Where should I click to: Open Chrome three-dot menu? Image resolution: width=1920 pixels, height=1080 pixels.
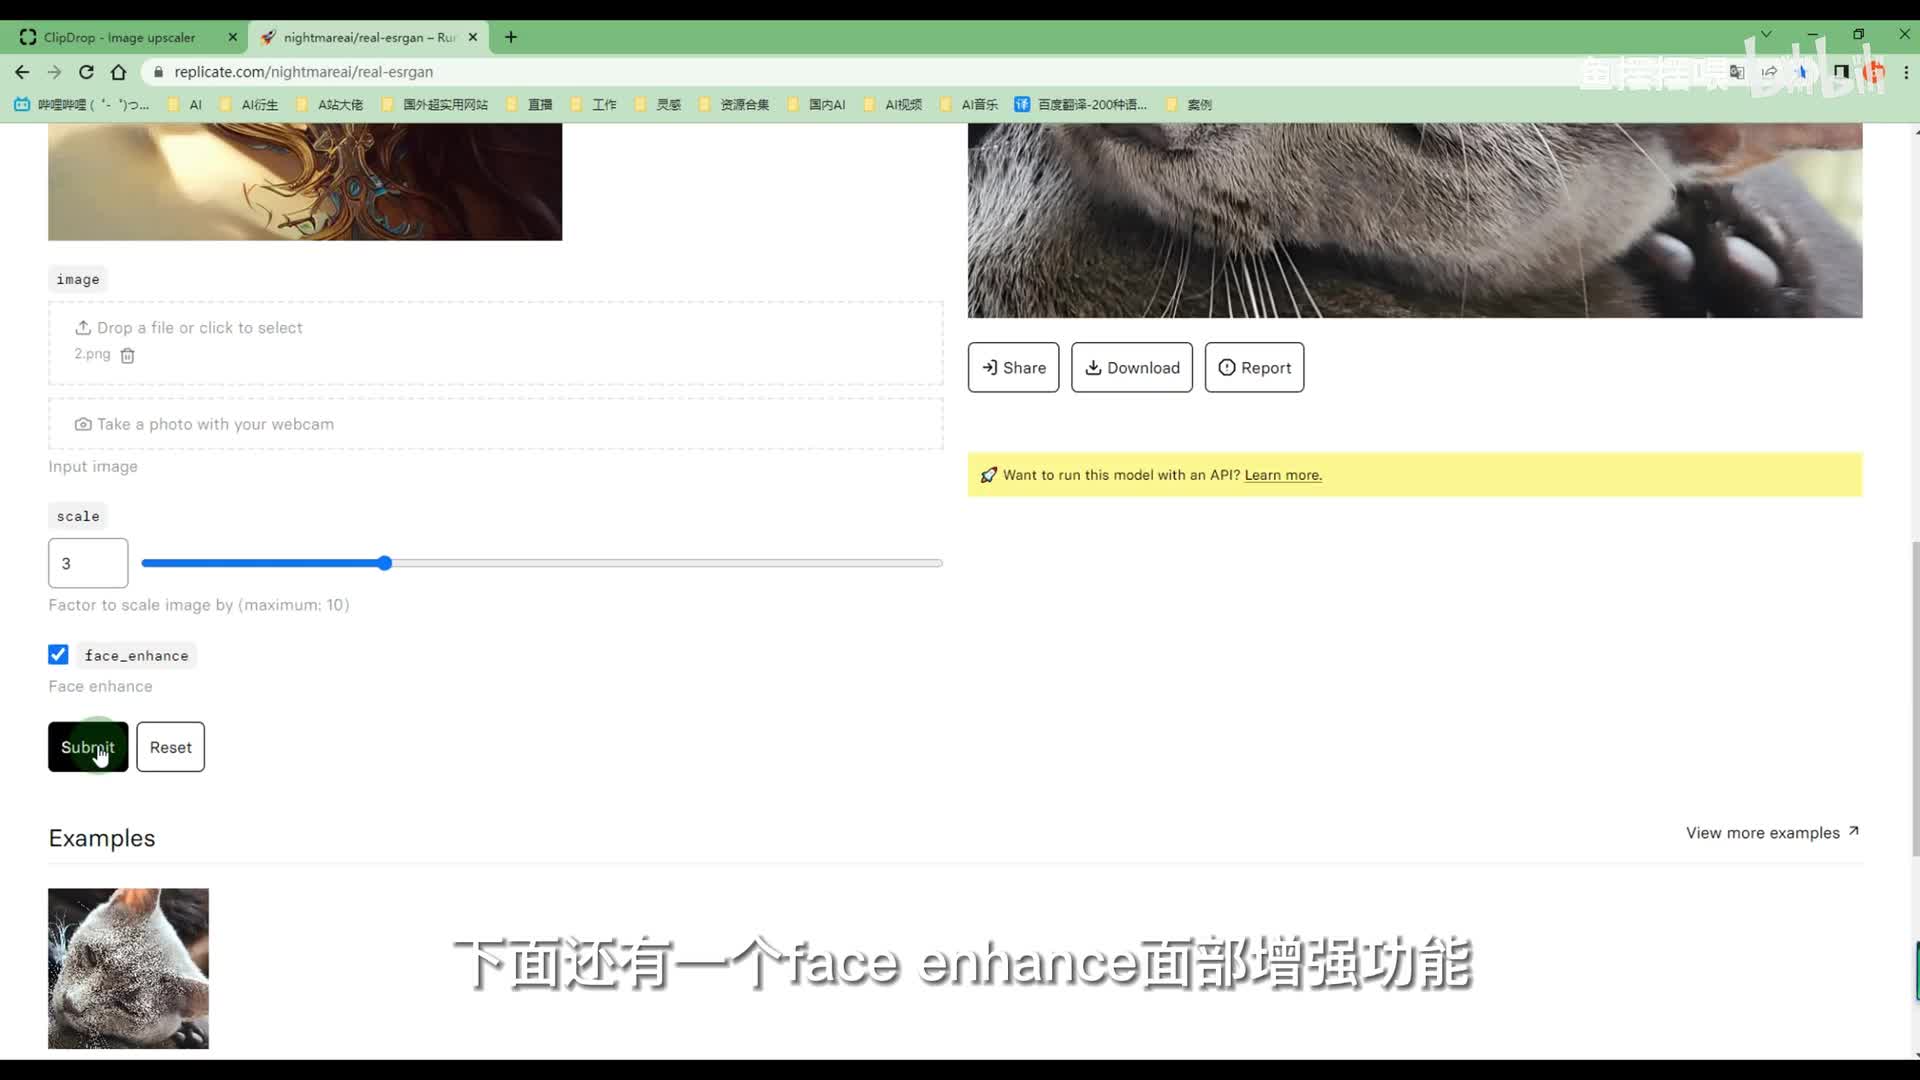(x=1906, y=72)
